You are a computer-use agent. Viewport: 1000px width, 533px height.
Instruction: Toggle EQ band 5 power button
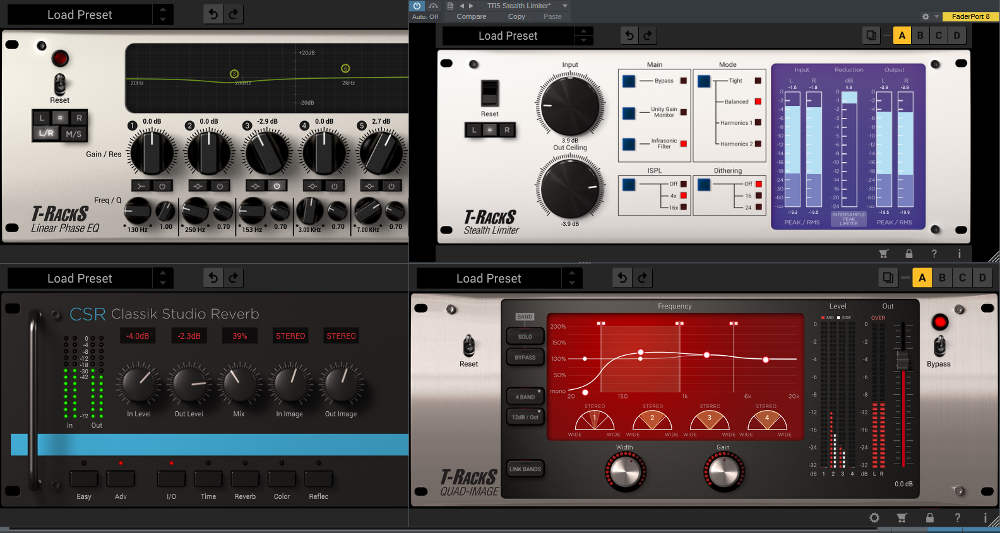(391, 186)
